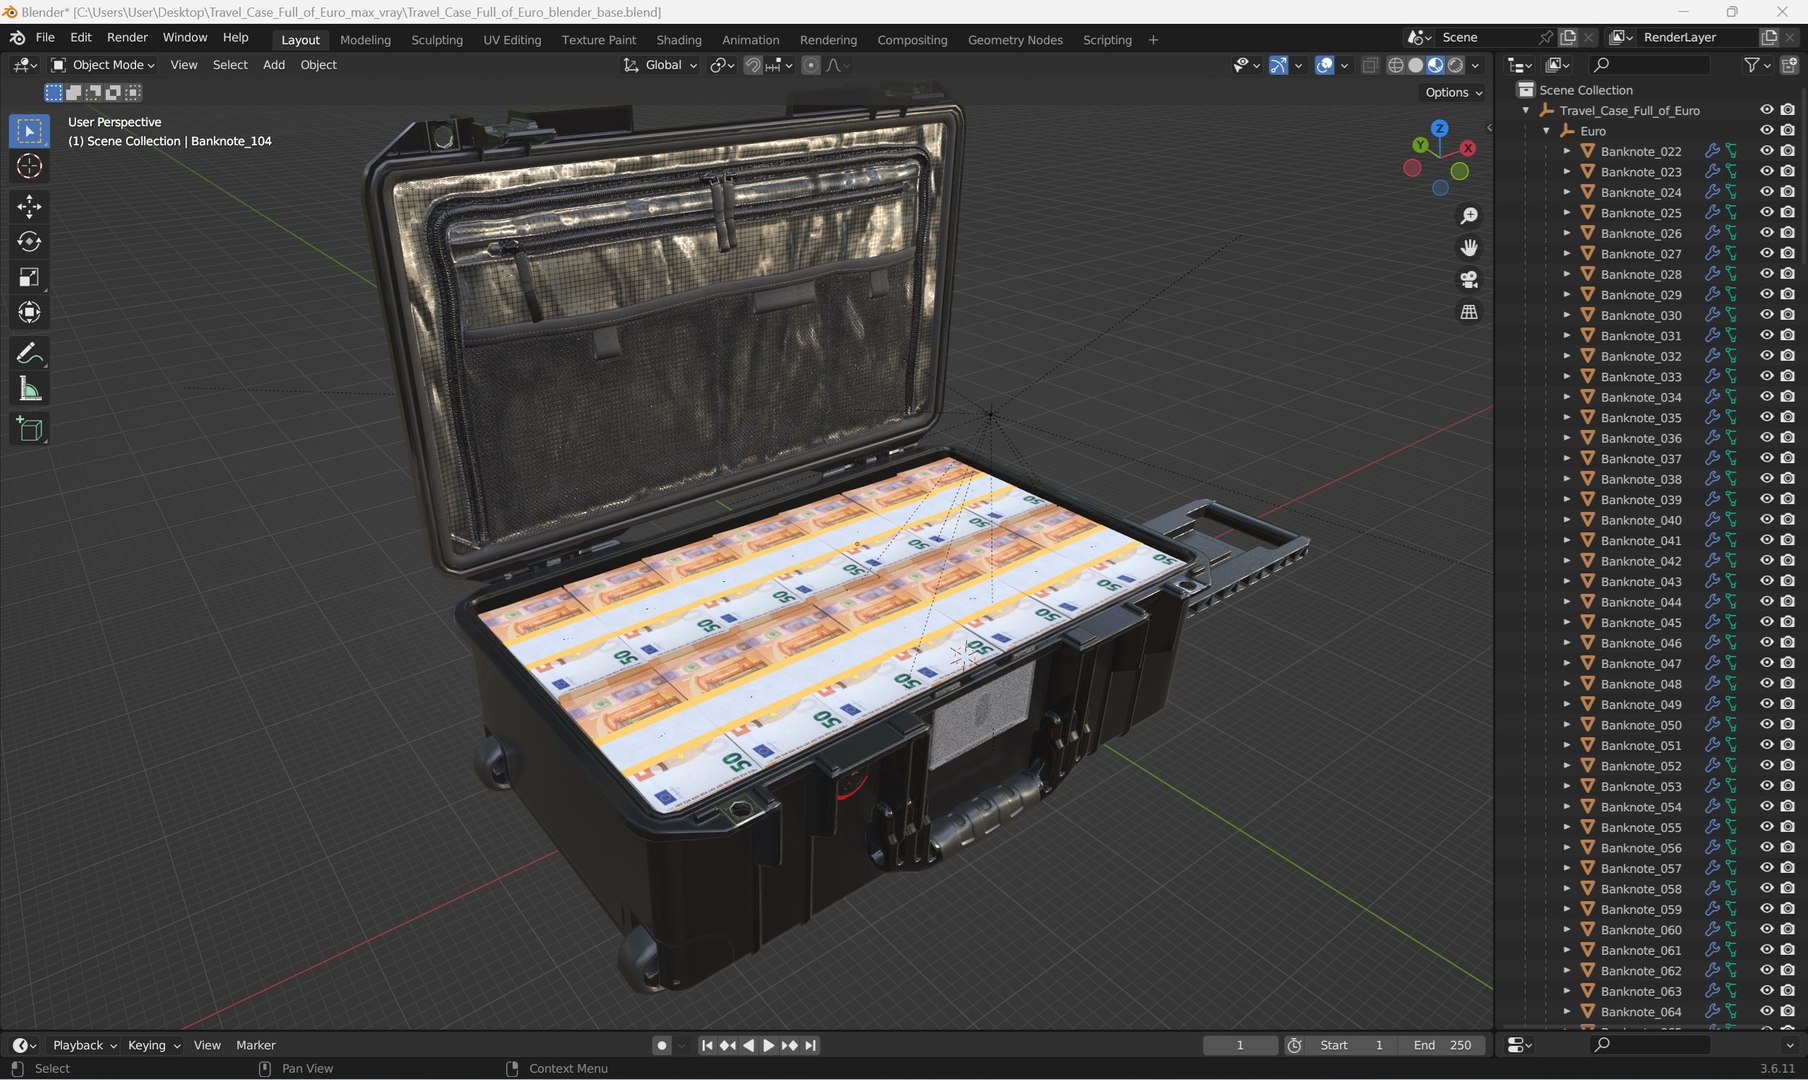Open the Add menu in viewport header

[x=274, y=65]
